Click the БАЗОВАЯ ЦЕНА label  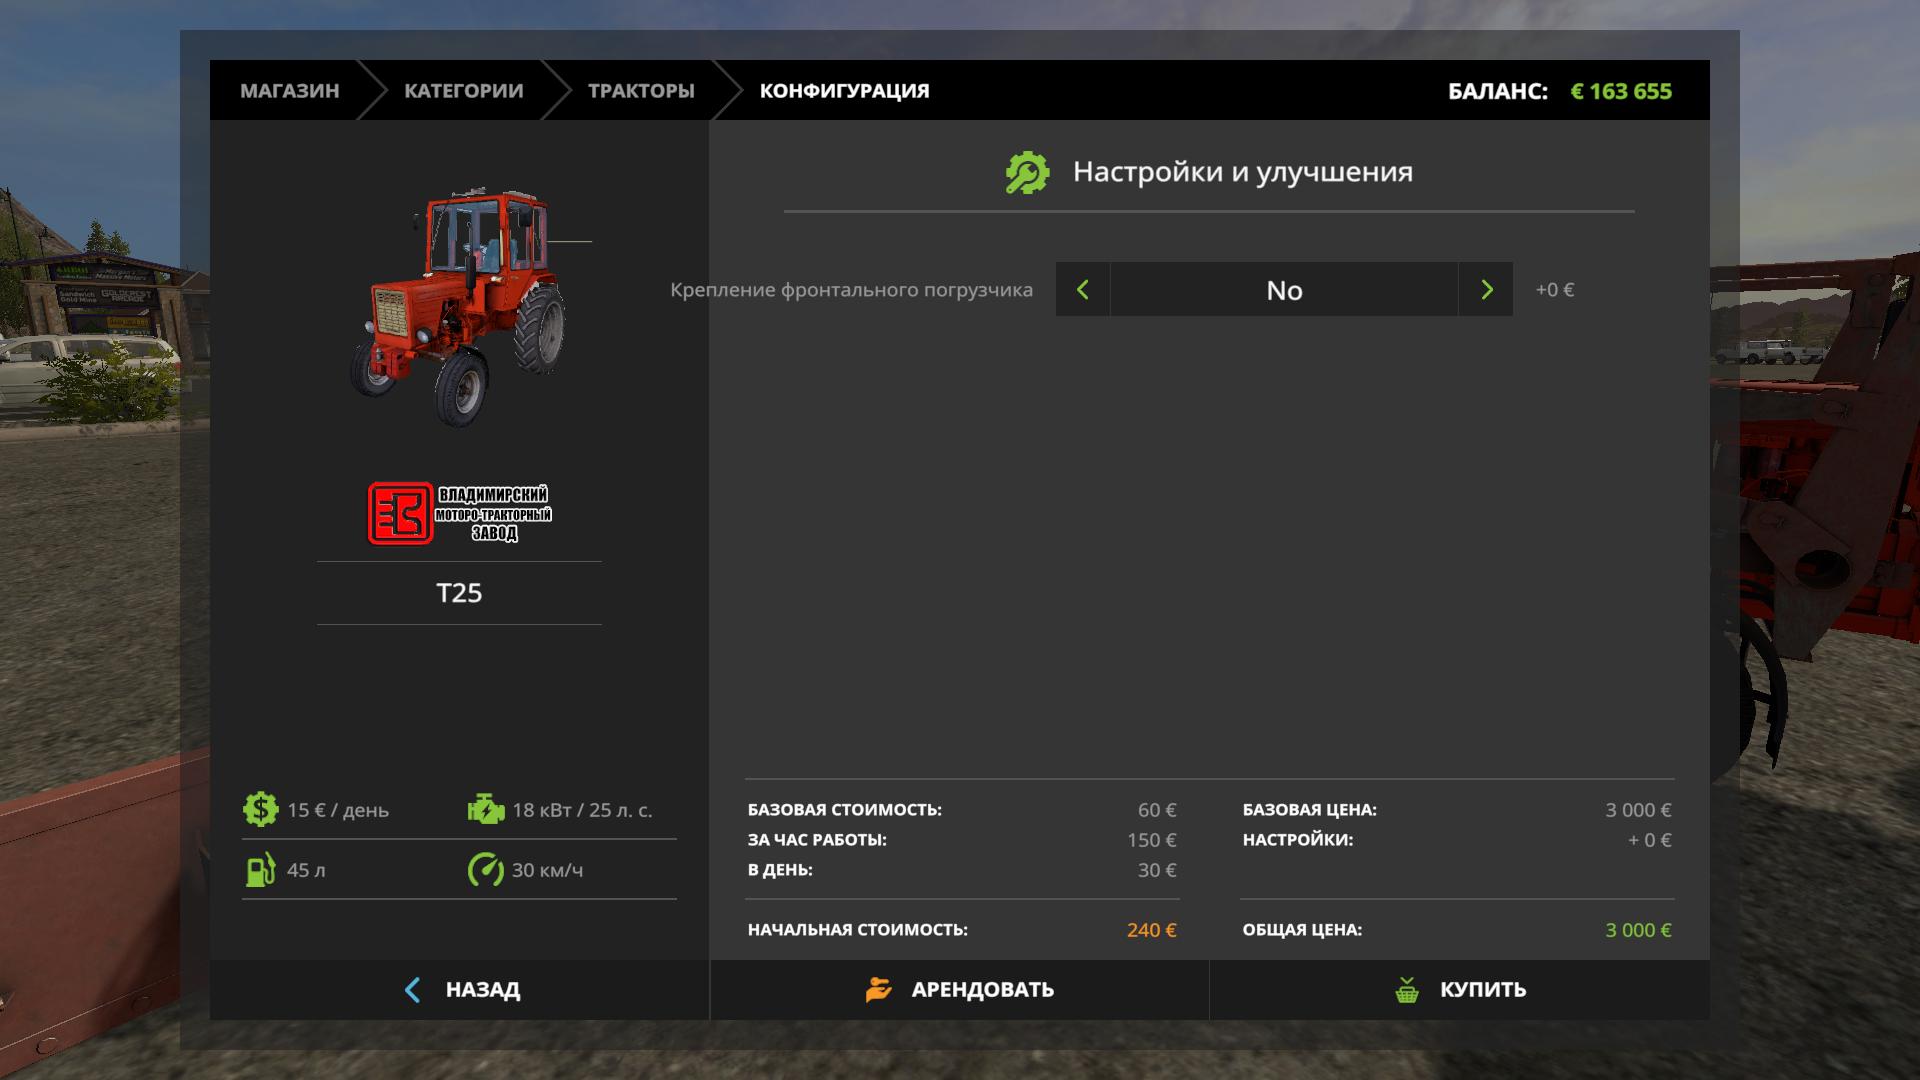pyautogui.click(x=1310, y=810)
